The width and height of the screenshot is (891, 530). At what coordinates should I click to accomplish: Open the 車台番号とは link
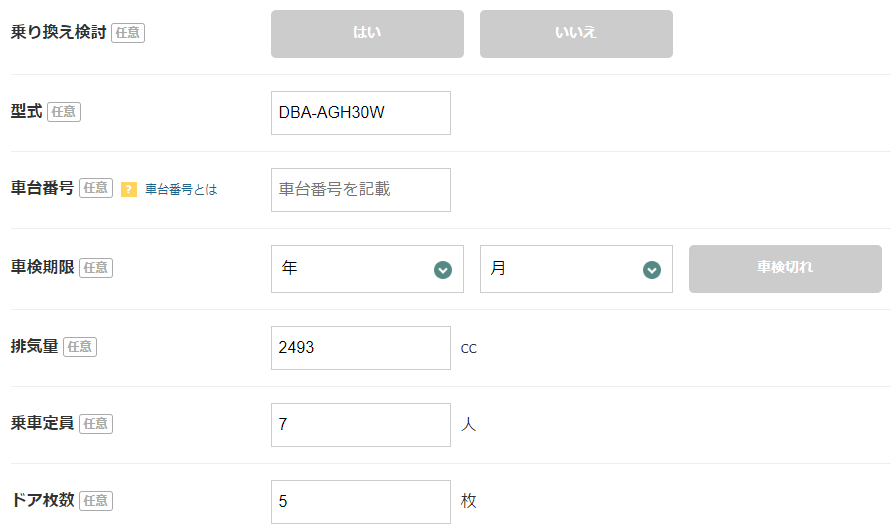click(181, 189)
